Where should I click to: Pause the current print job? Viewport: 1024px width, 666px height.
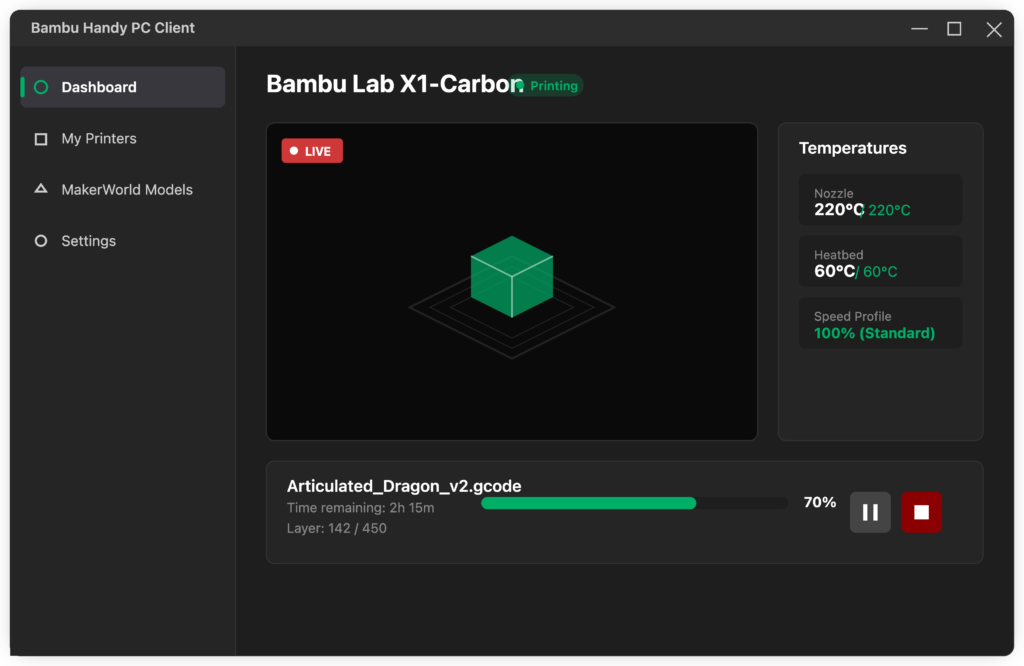[870, 512]
